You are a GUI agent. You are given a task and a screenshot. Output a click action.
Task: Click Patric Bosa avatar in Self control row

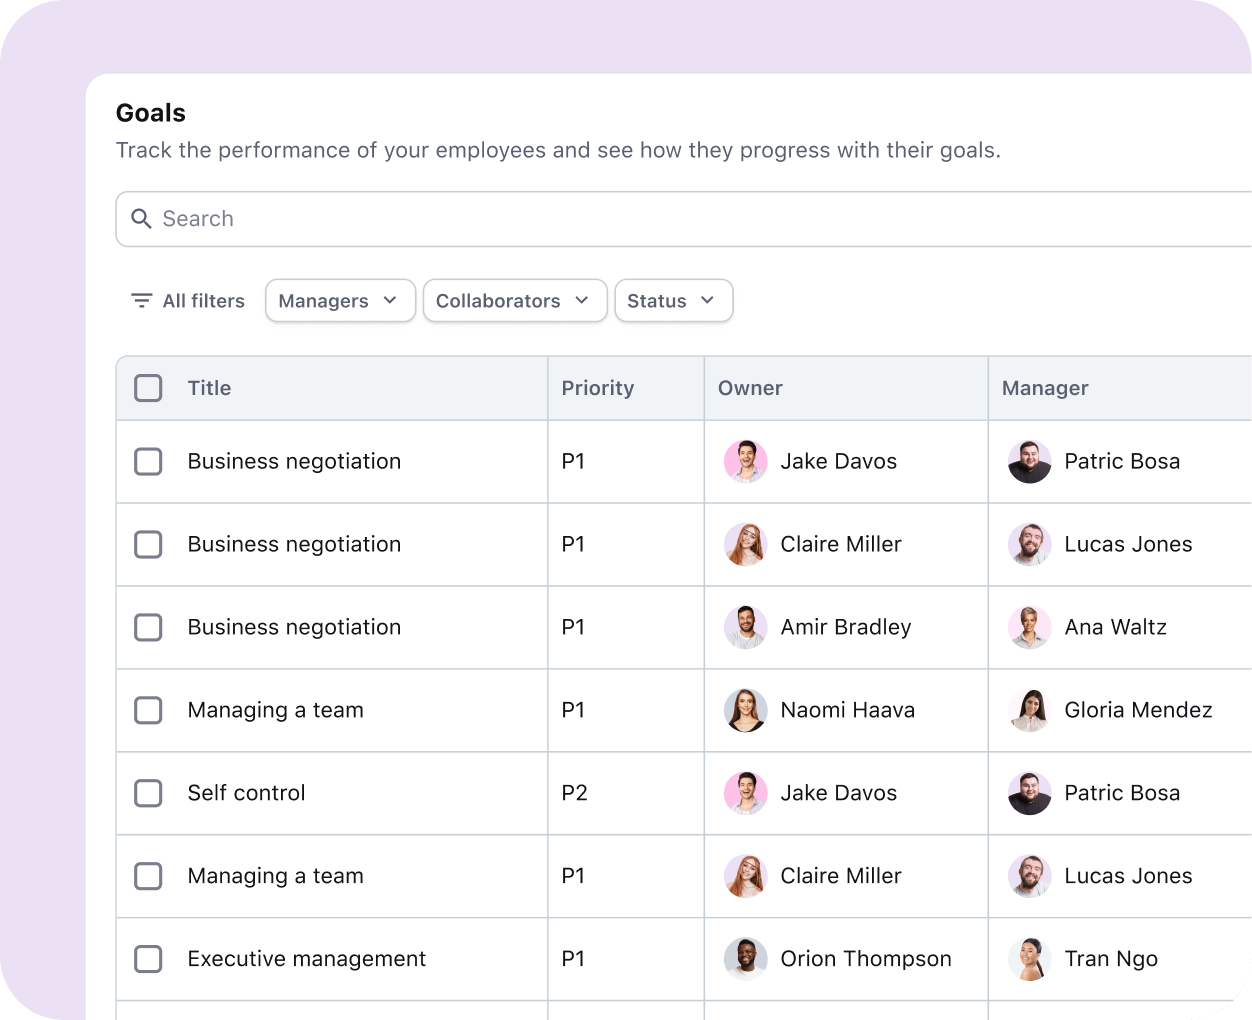point(1030,794)
